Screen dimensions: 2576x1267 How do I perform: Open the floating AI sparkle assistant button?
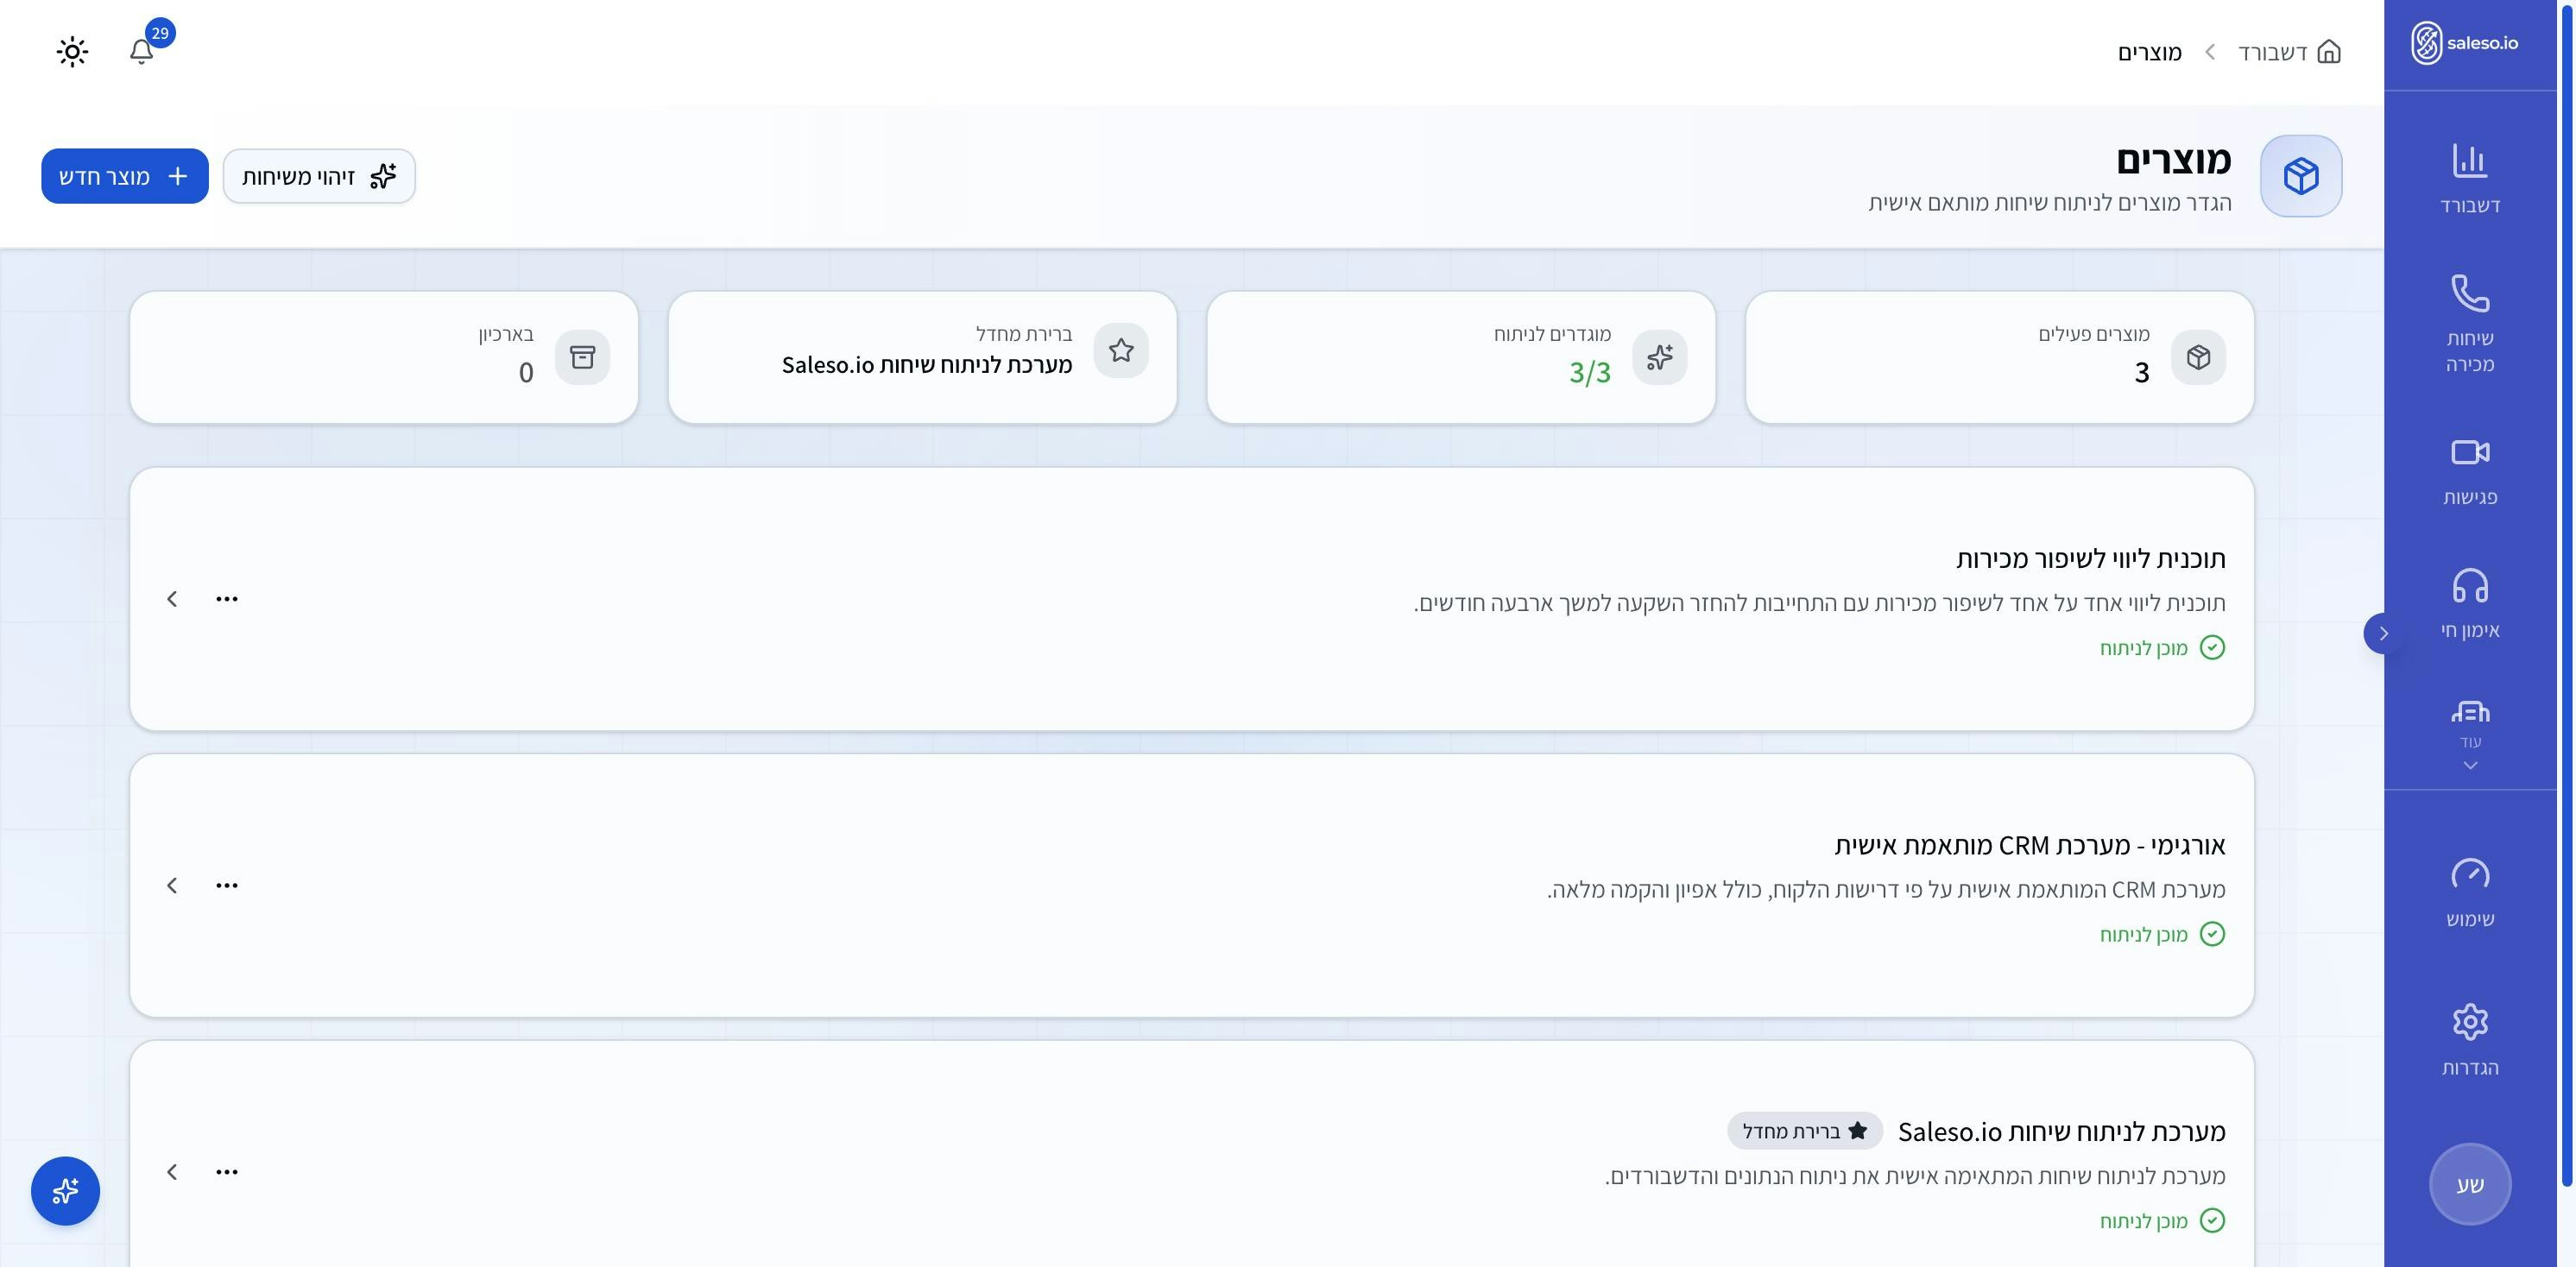pos(66,1191)
